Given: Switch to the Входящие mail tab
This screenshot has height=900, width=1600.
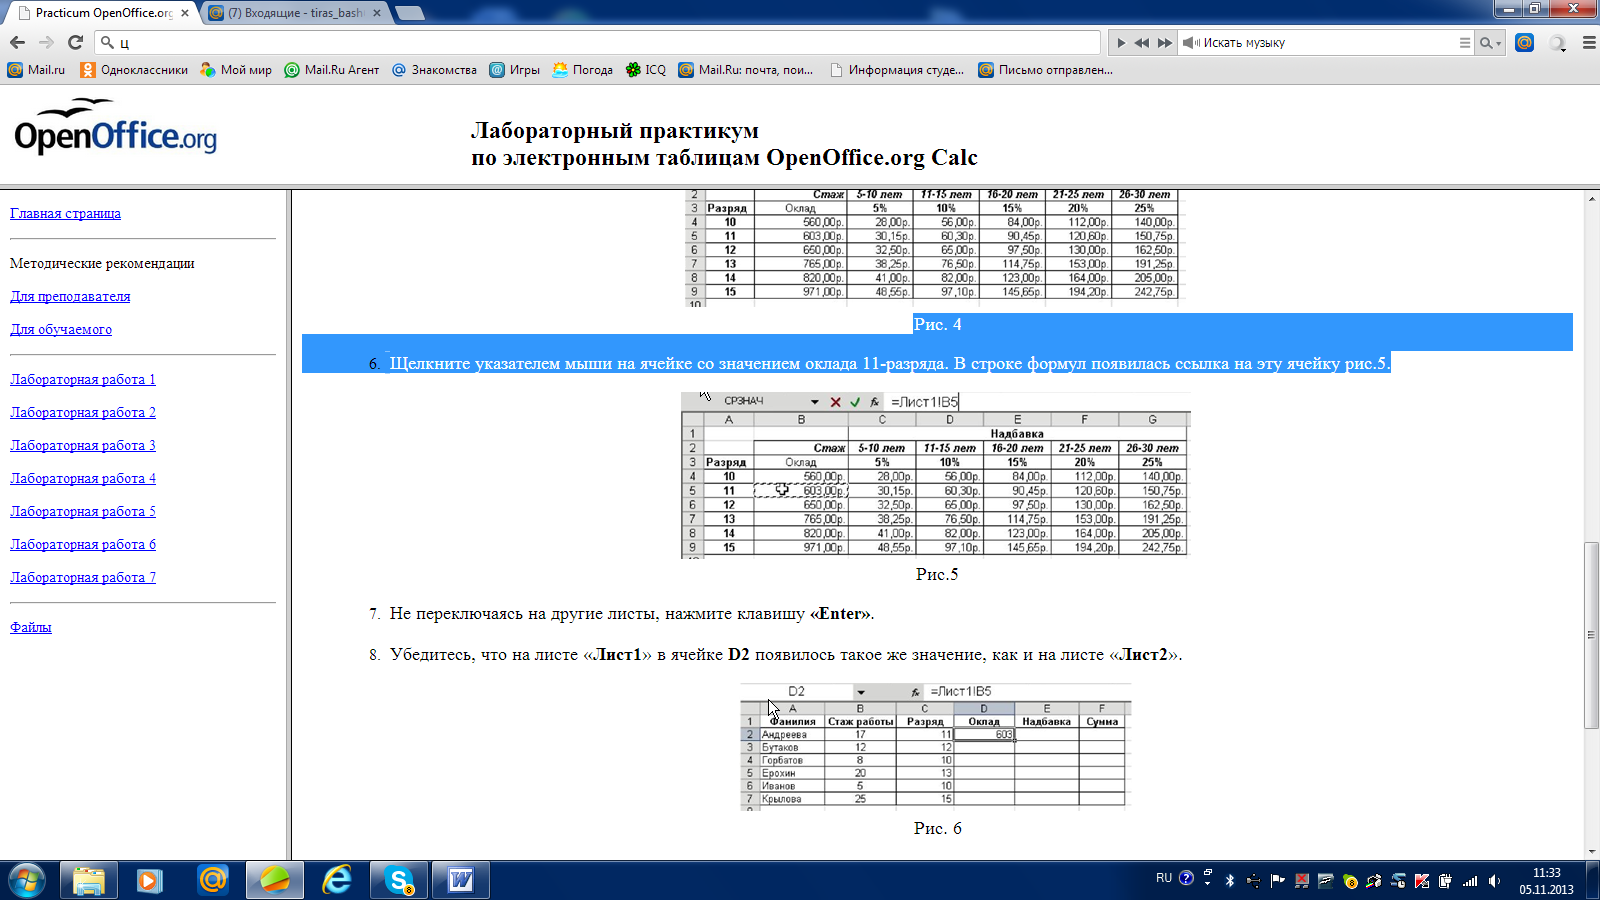Looking at the screenshot, I should (293, 13).
